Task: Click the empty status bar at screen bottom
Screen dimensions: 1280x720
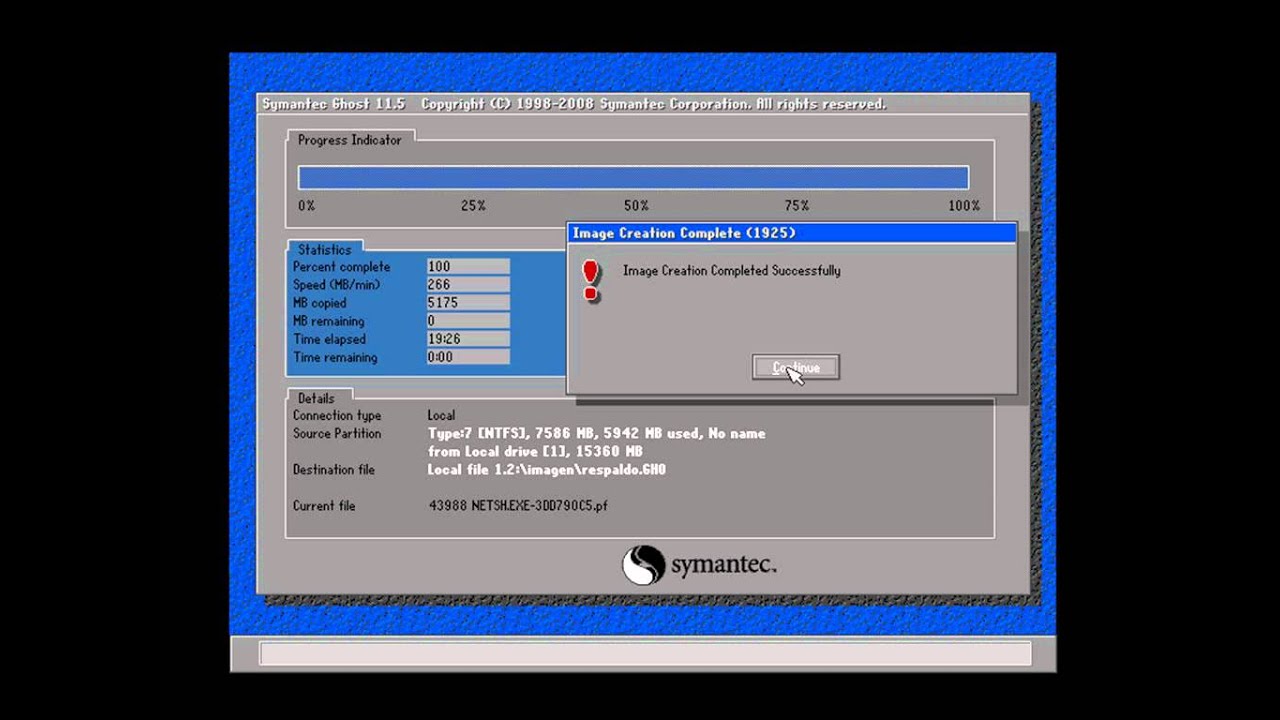Action: [645, 652]
